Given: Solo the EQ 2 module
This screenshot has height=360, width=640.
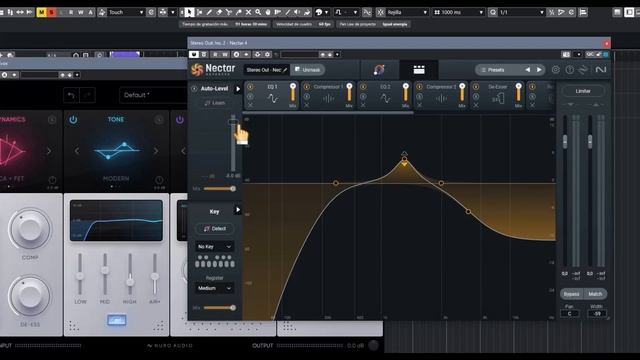Looking at the screenshot, I should point(363,96).
